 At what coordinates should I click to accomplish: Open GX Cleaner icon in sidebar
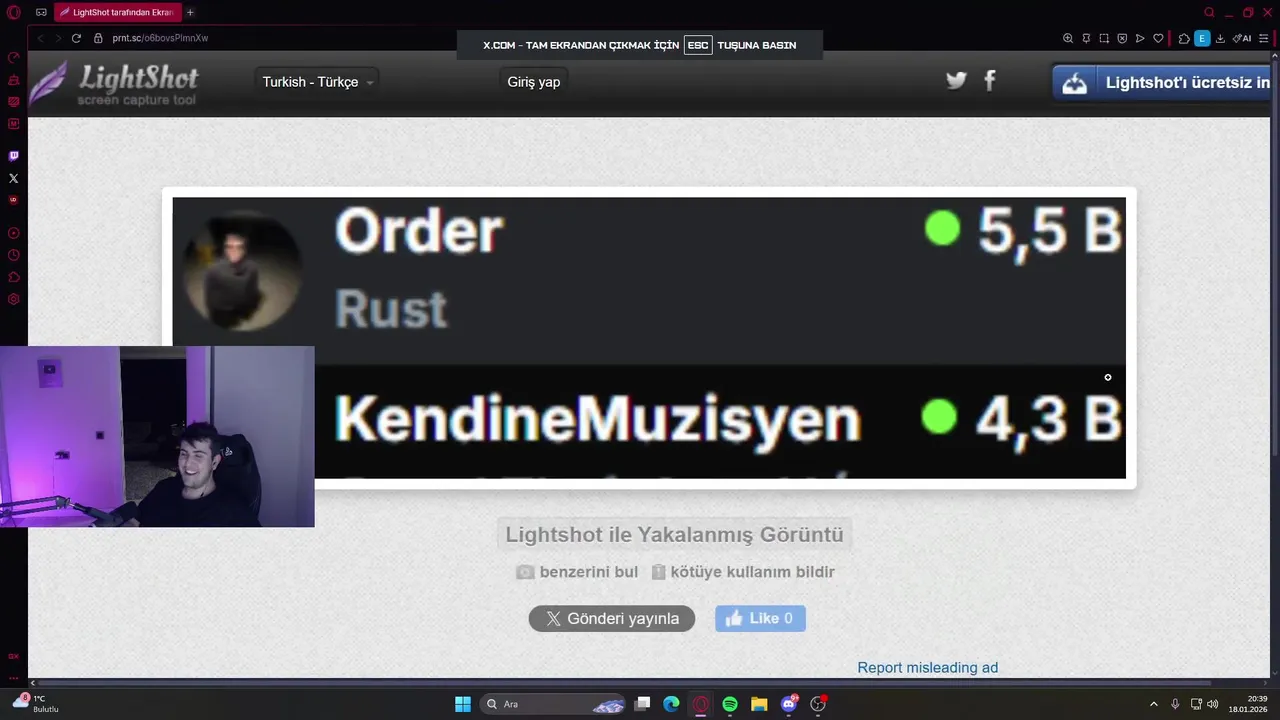pos(13,79)
